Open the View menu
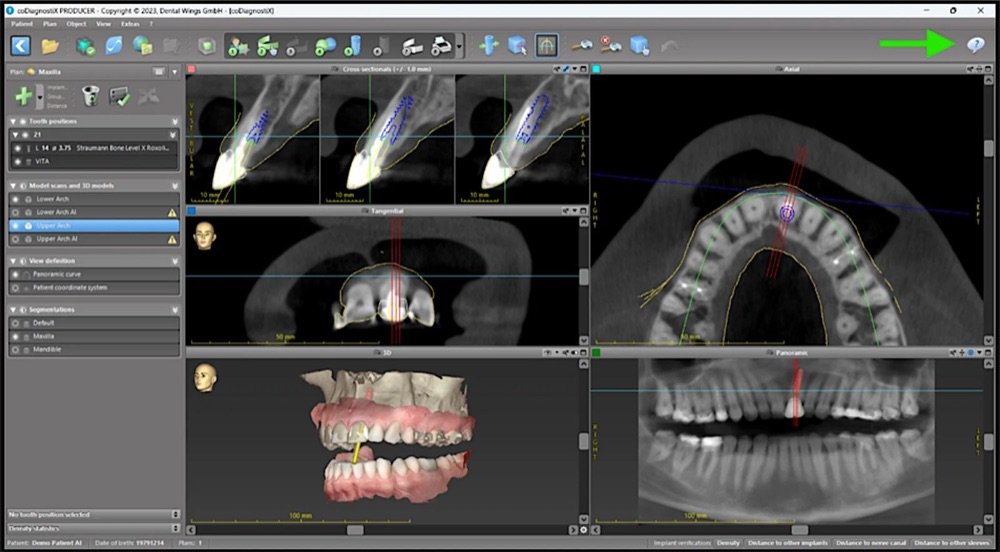 click(103, 24)
